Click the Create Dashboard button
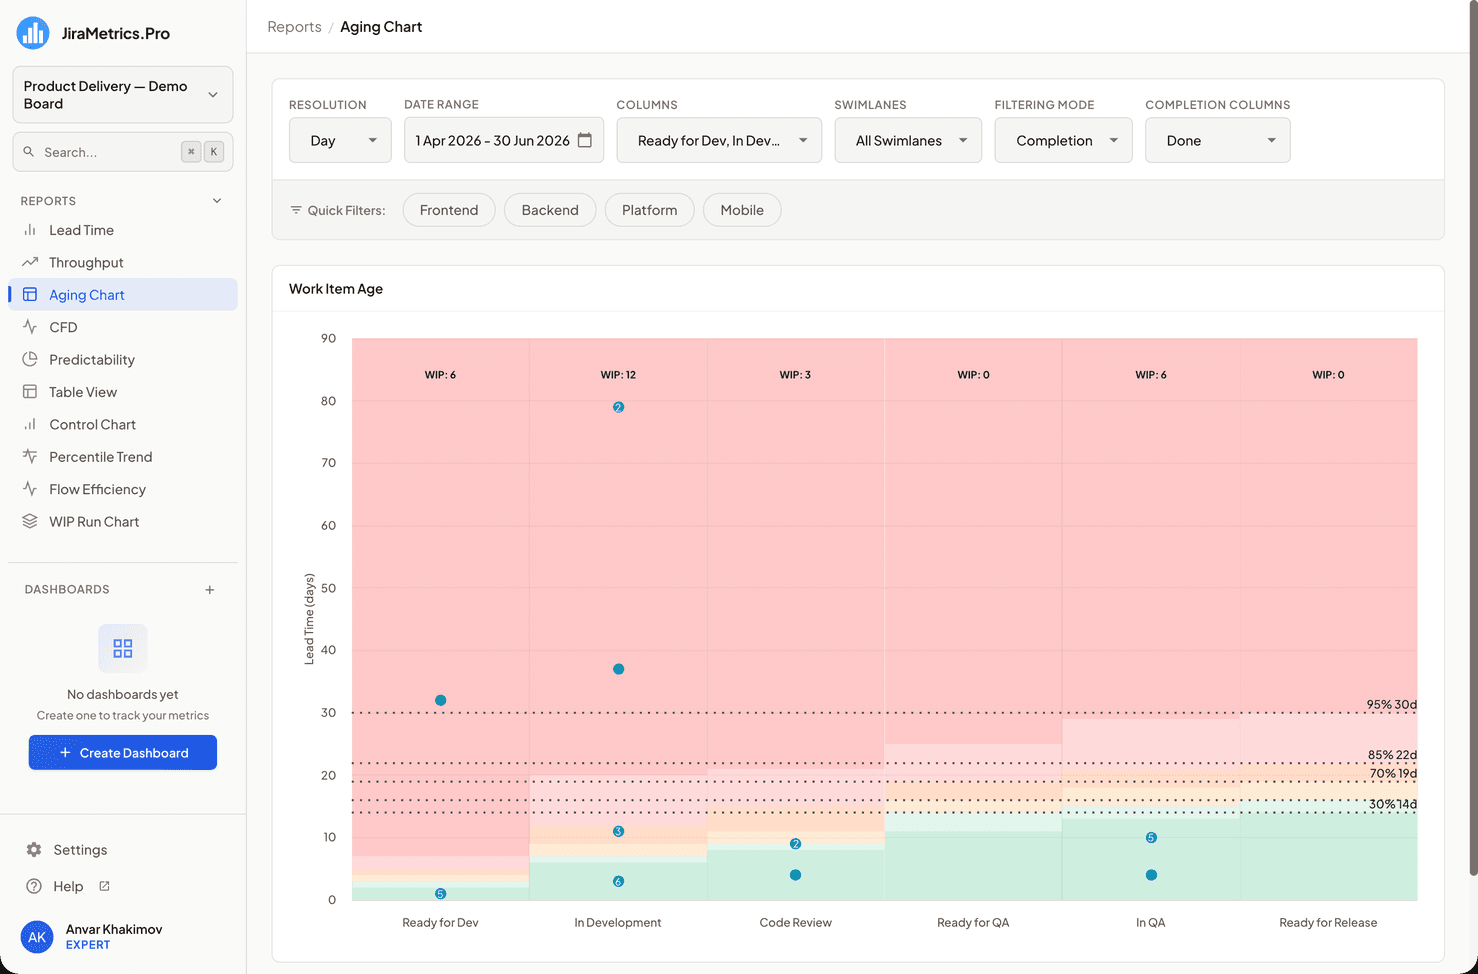The image size is (1478, 974). click(x=123, y=753)
